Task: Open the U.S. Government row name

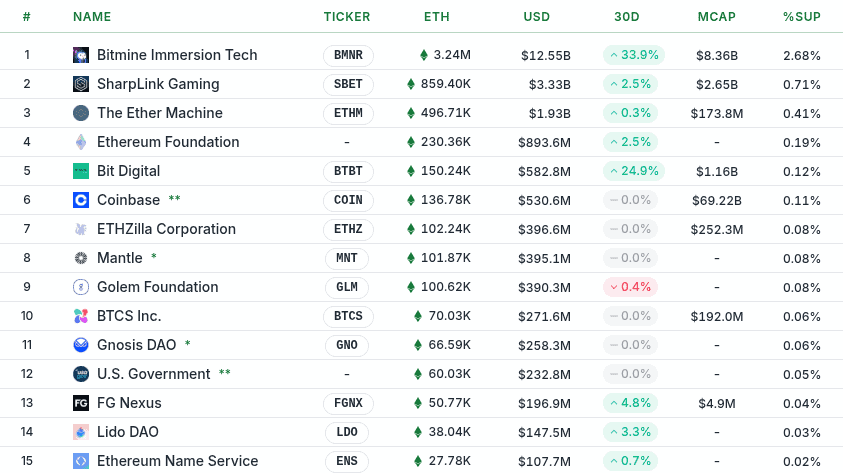Action: click(x=153, y=374)
